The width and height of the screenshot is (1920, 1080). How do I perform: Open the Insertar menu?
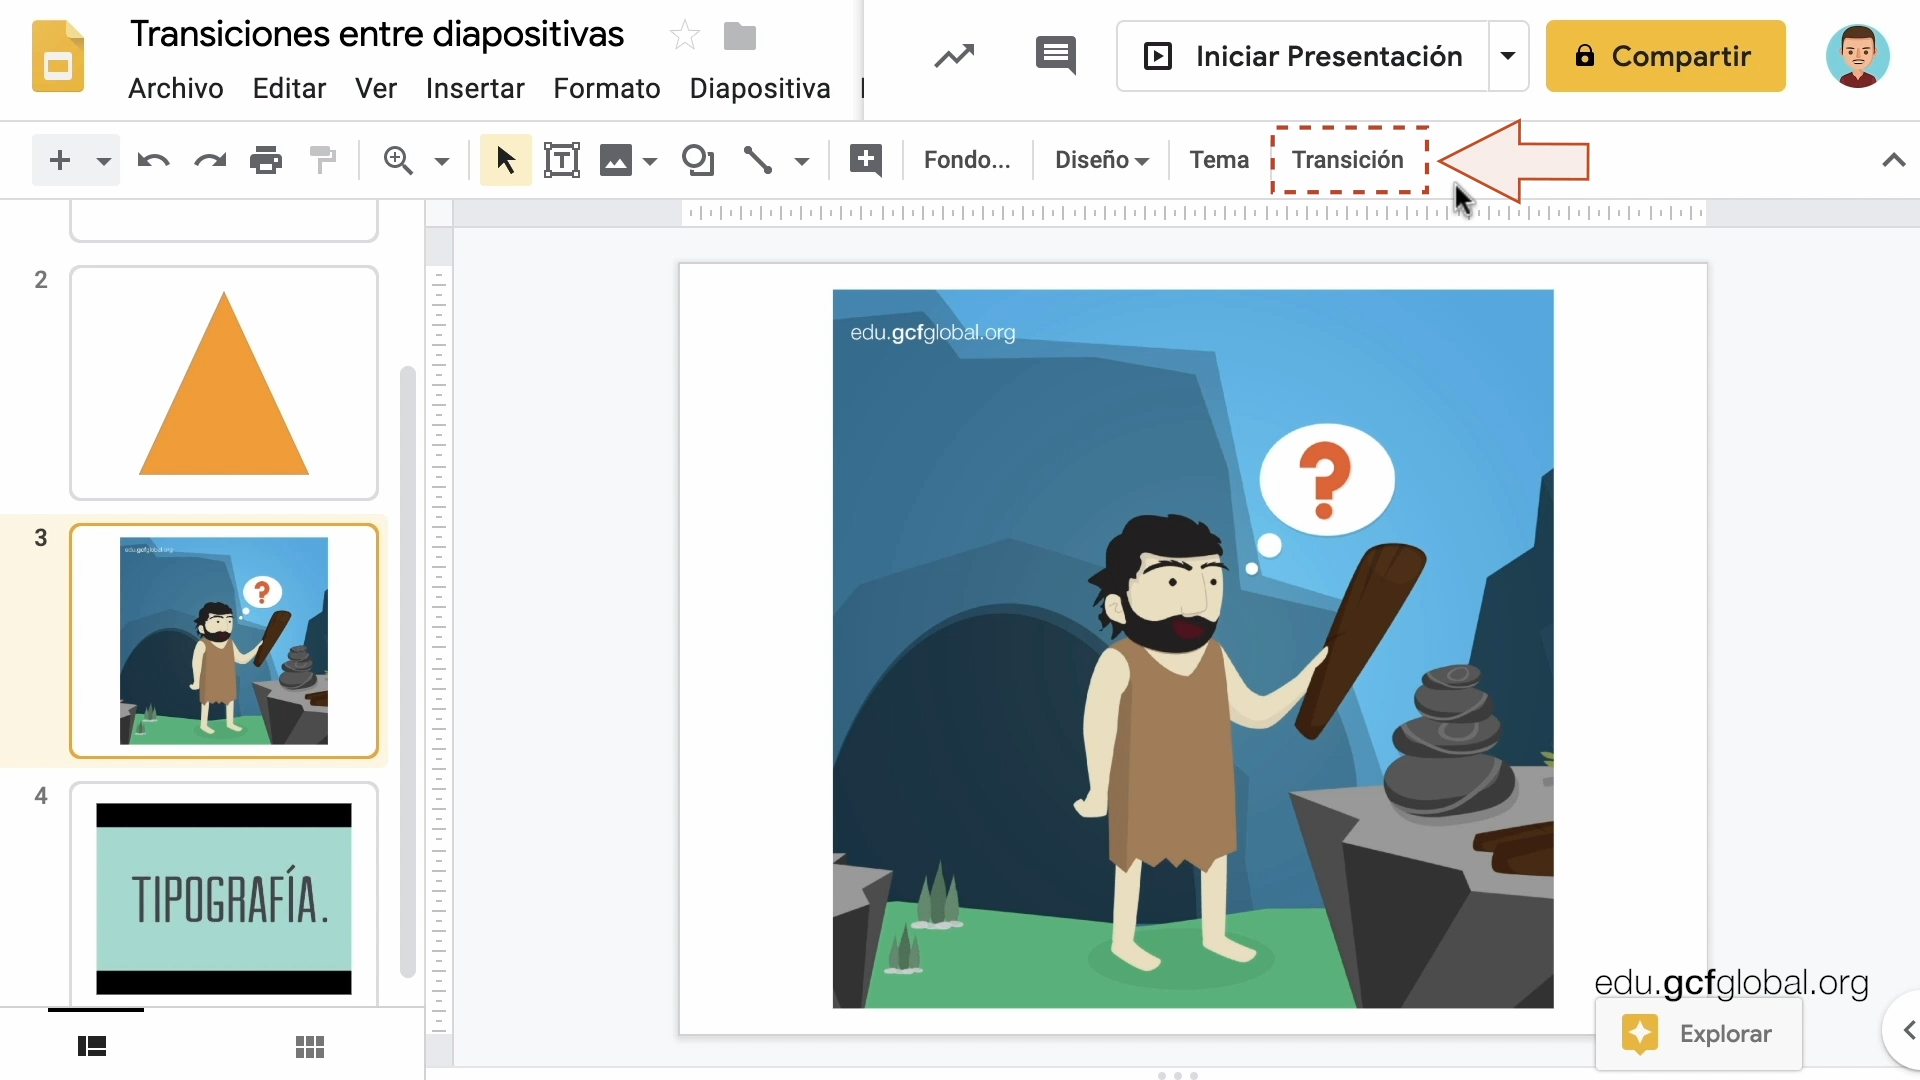[475, 89]
